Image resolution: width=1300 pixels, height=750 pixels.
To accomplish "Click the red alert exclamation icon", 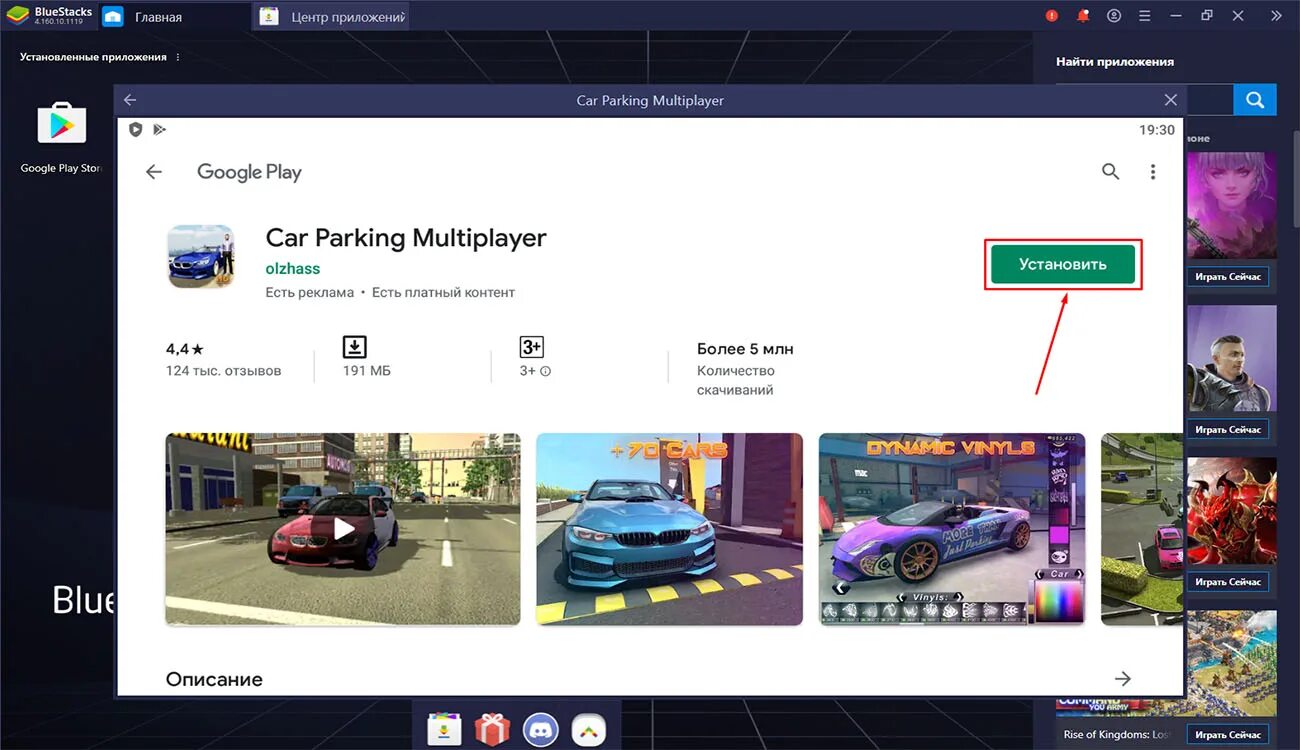I will point(1052,16).
